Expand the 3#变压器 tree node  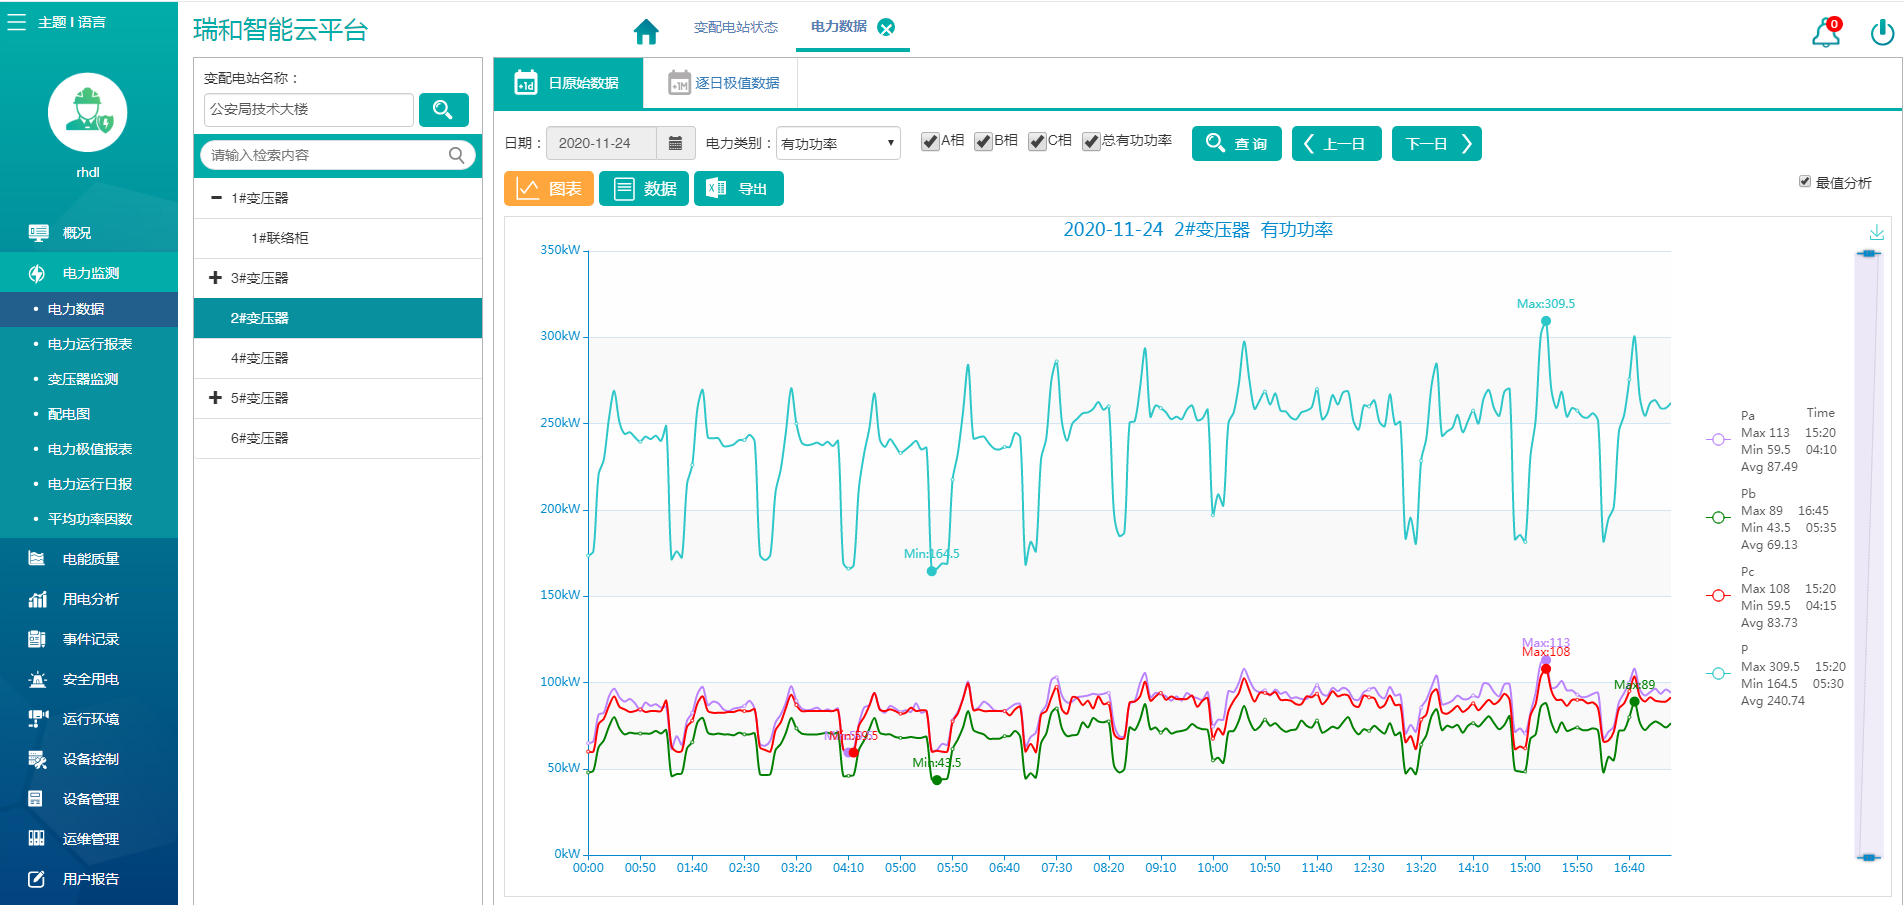215,278
